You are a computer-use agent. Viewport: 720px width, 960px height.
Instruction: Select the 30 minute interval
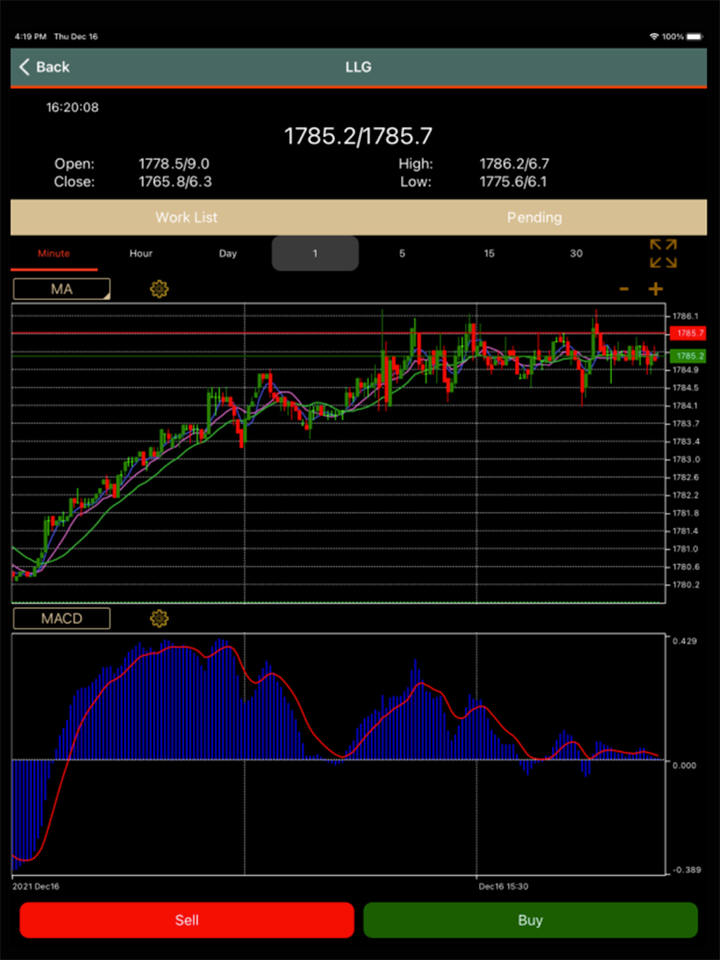click(576, 253)
